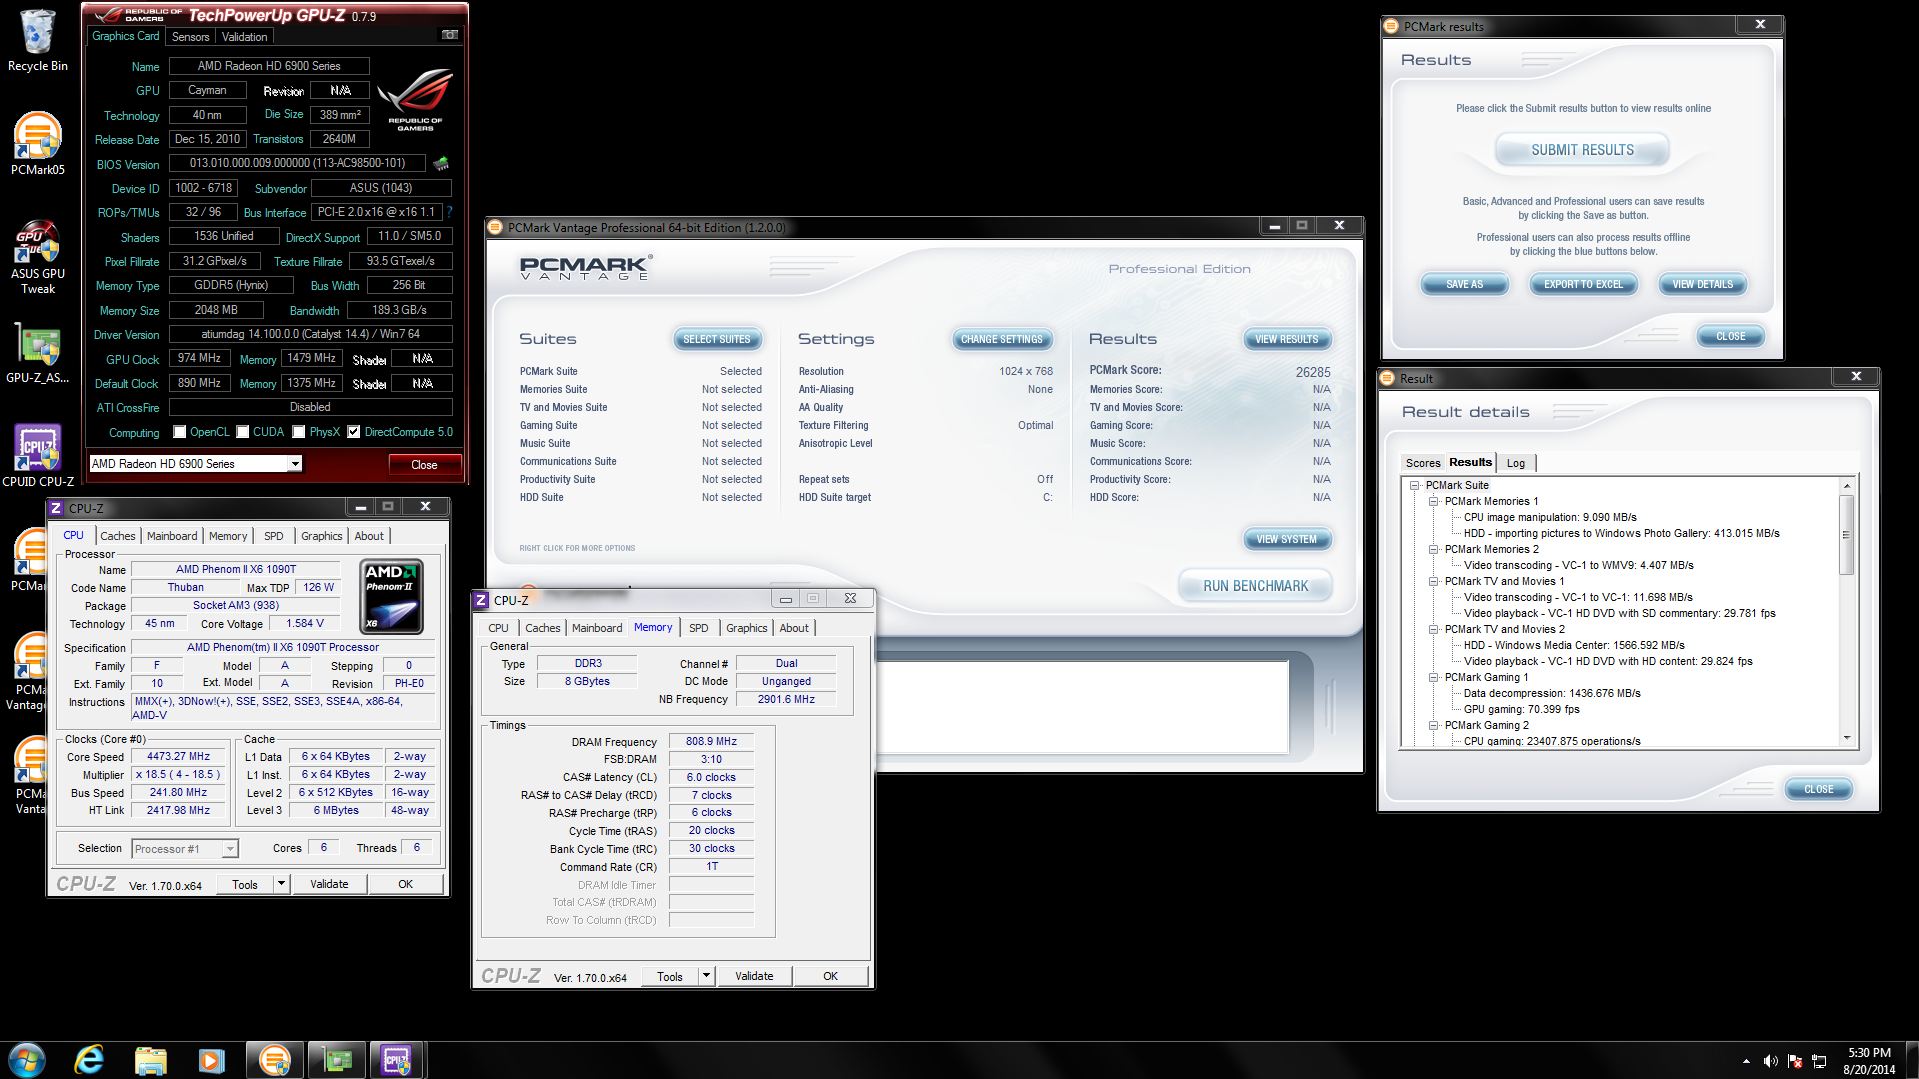Click the GPU name field in GPU-Z
Viewport: 1919px width, 1079px height.
point(269,66)
